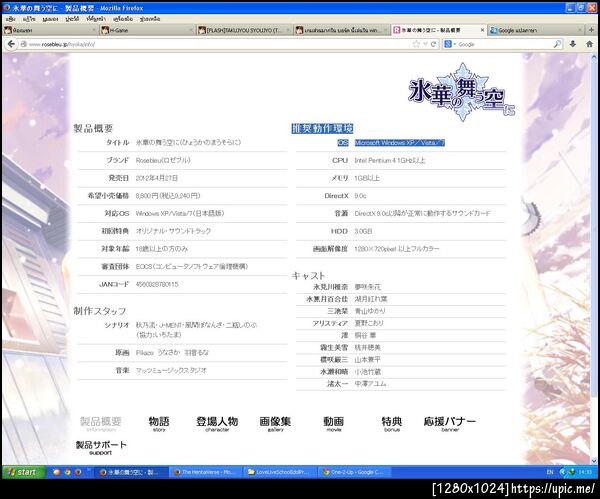The height and width of the screenshot is (499, 600).
Task: Click the 3.0GB HDD value
Action: 363,231
